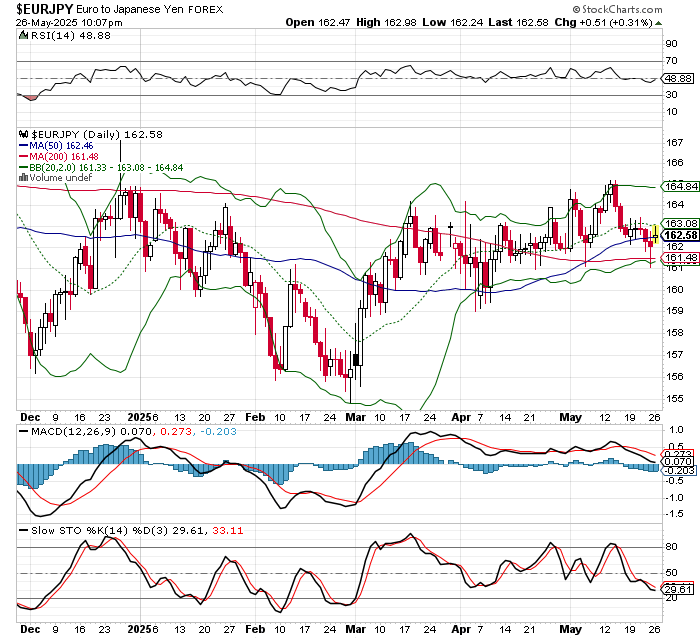The width and height of the screenshot is (700, 639).
Task: Click the 'Euro to Japanese Yen FOREX' subtitle
Action: (150, 9)
